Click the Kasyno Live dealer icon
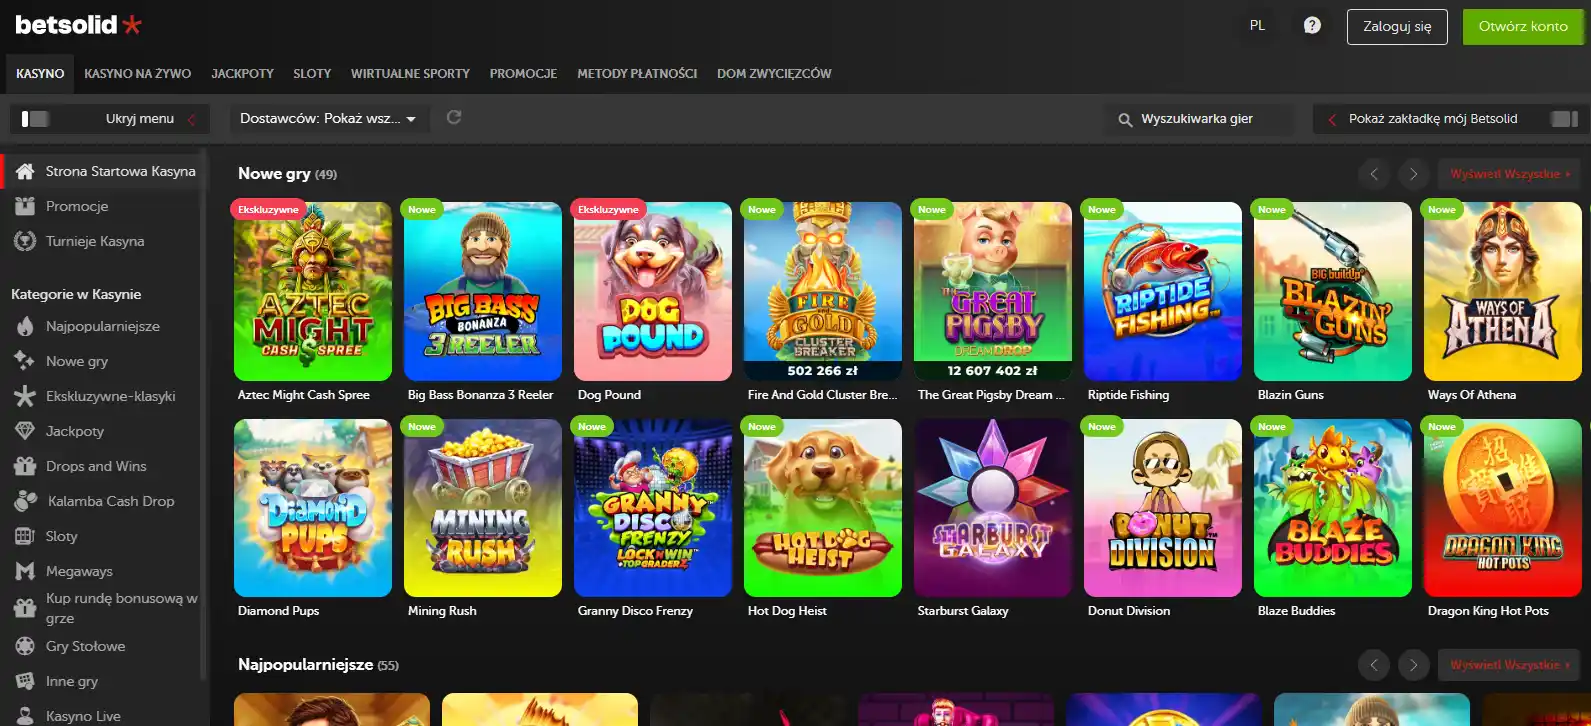 coord(26,716)
